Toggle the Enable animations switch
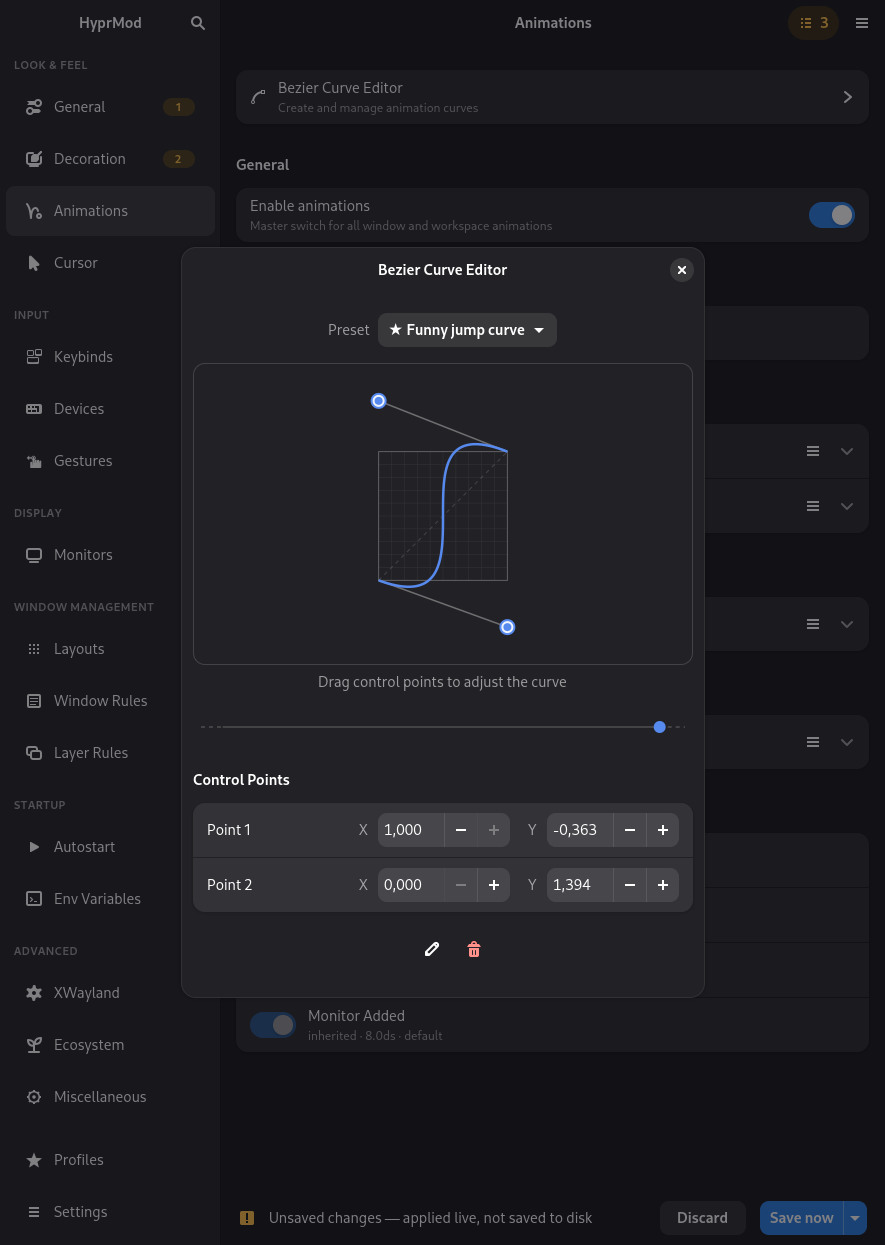885x1245 pixels. [831, 215]
